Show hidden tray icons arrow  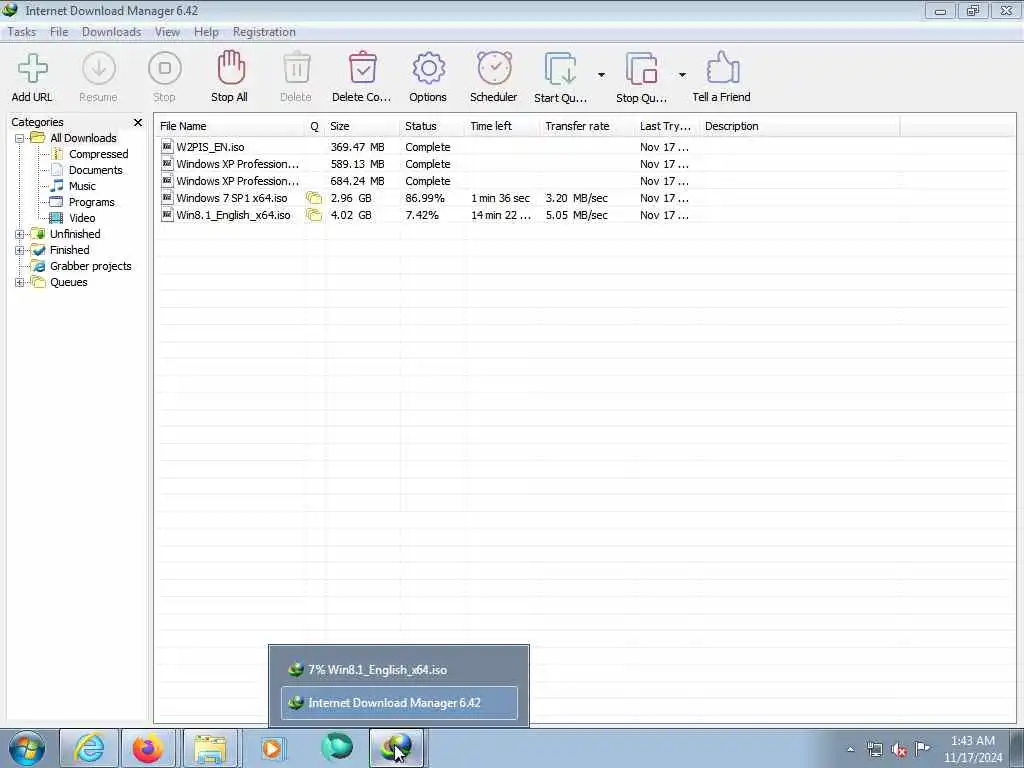(850, 750)
